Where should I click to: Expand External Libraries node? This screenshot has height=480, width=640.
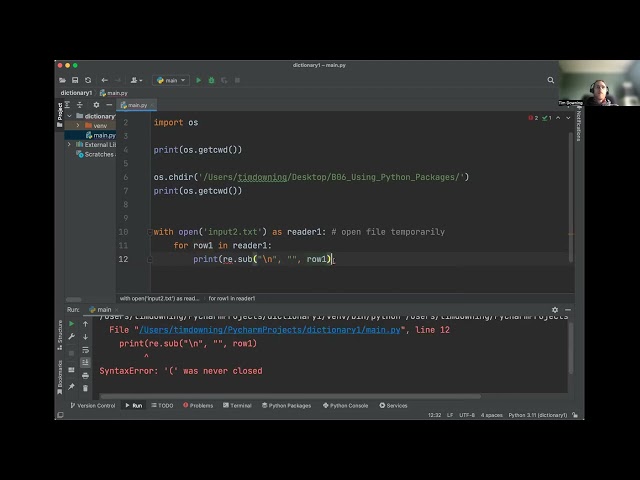click(x=69, y=144)
